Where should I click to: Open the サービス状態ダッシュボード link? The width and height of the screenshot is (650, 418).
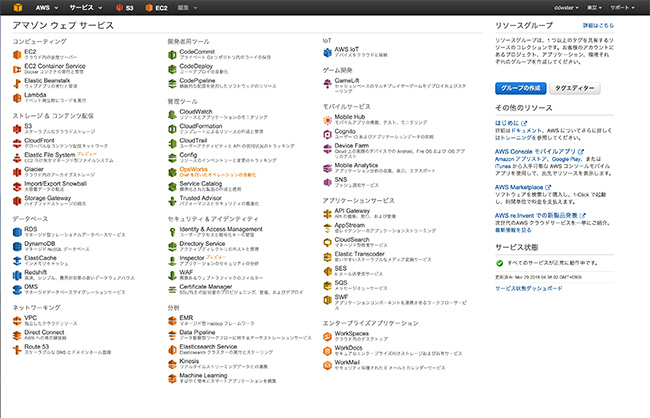(529, 288)
